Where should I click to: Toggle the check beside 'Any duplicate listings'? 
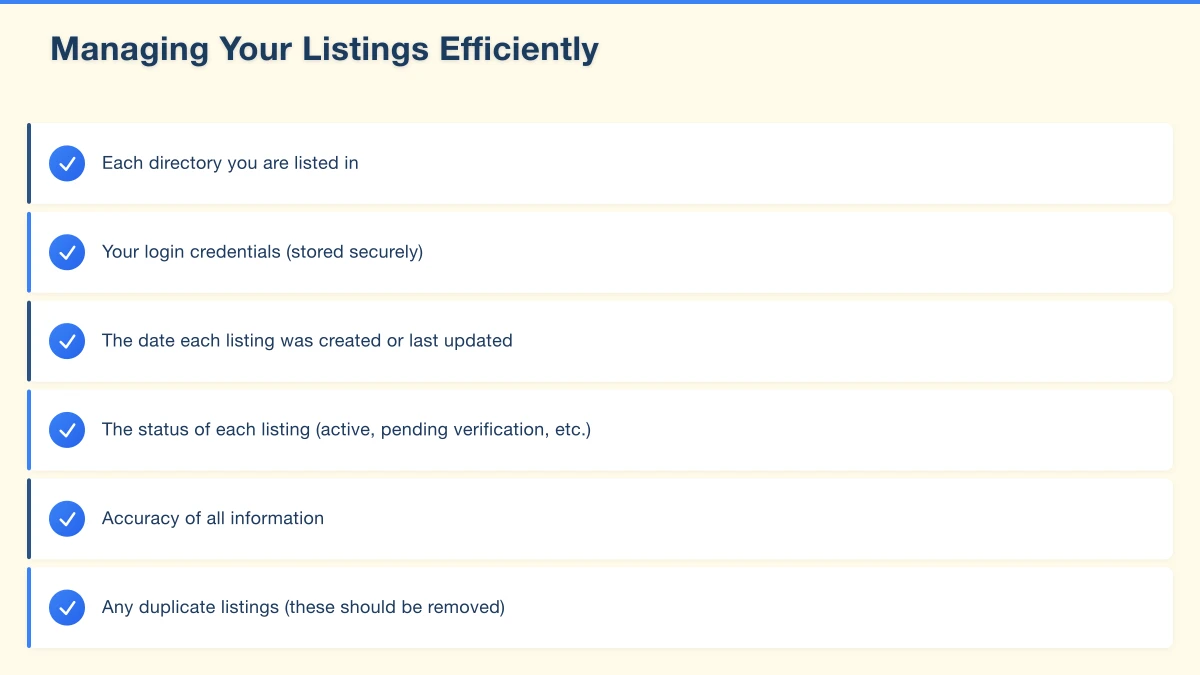coord(67,607)
